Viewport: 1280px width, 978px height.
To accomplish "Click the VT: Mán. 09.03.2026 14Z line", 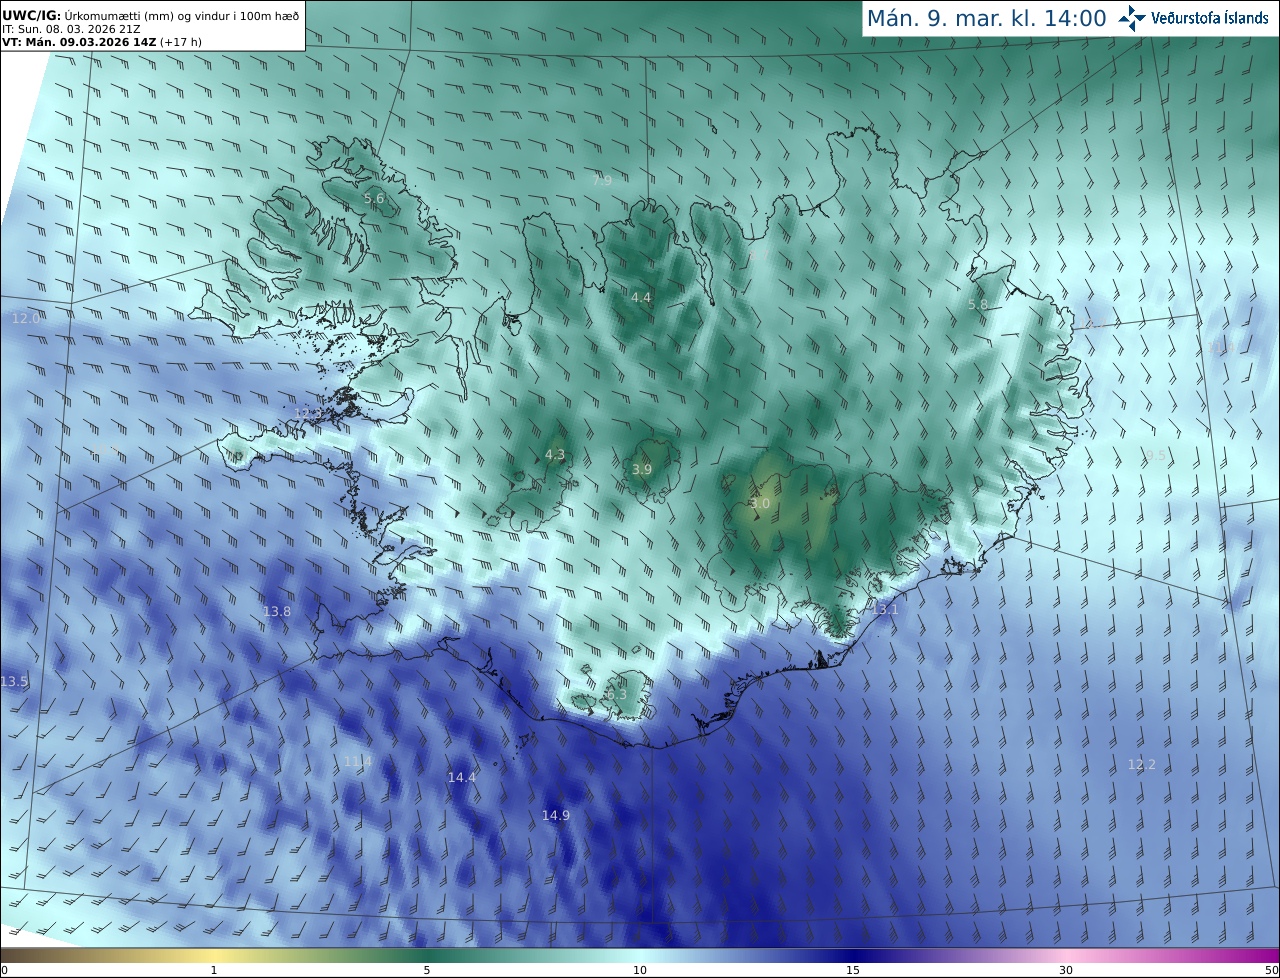I will tap(102, 42).
